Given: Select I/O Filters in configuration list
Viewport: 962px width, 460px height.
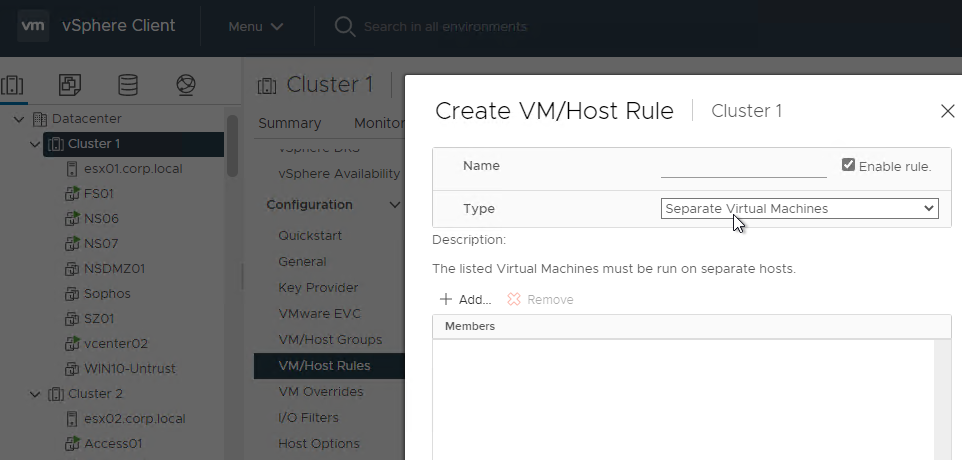Looking at the screenshot, I should click(x=308, y=418).
